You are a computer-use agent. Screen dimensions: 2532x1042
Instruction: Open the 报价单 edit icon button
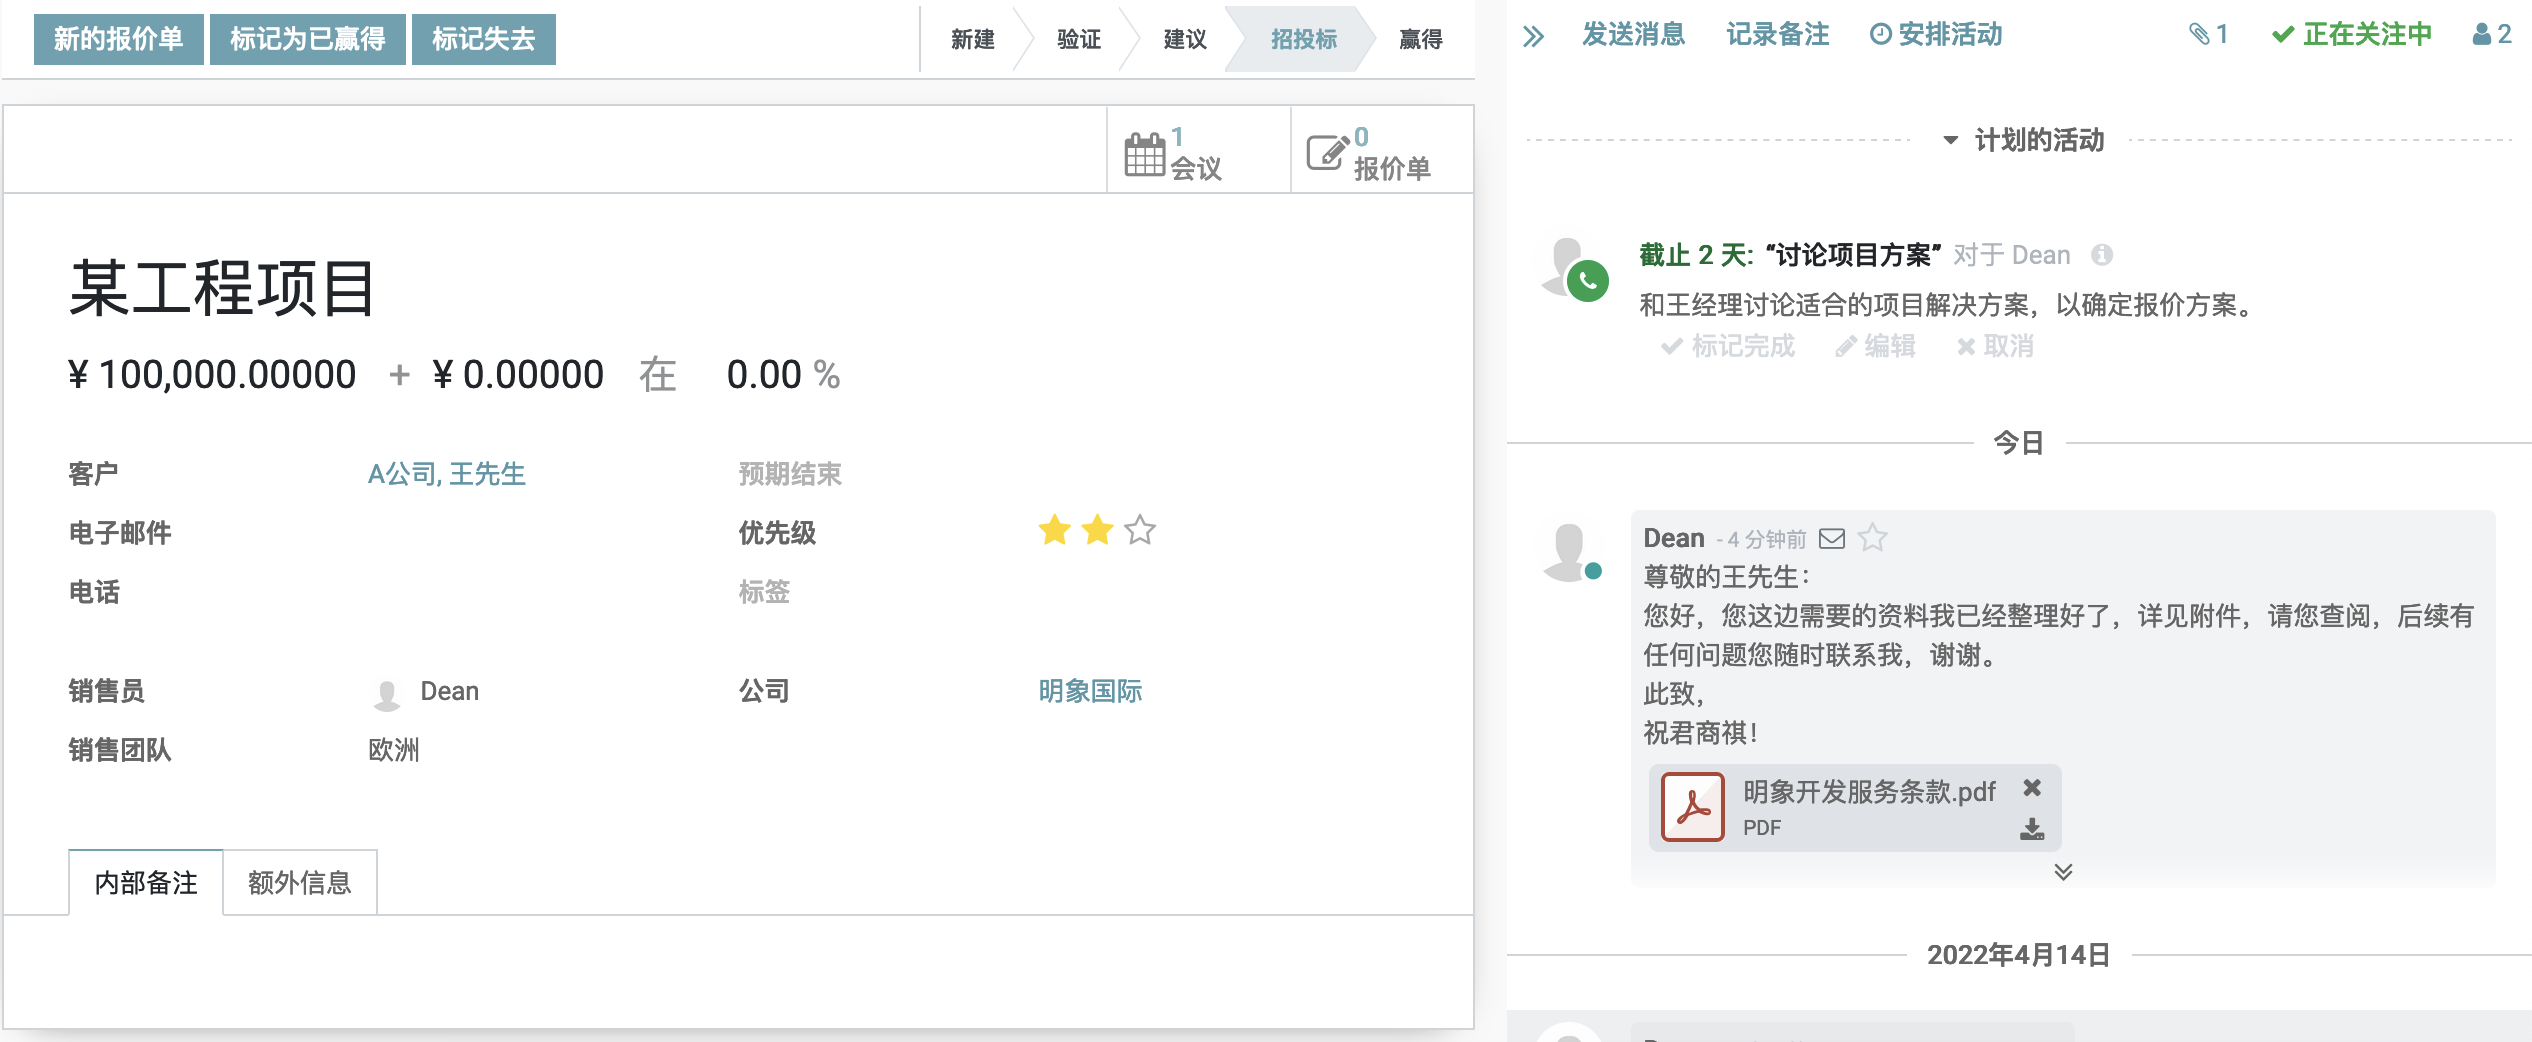(1328, 153)
